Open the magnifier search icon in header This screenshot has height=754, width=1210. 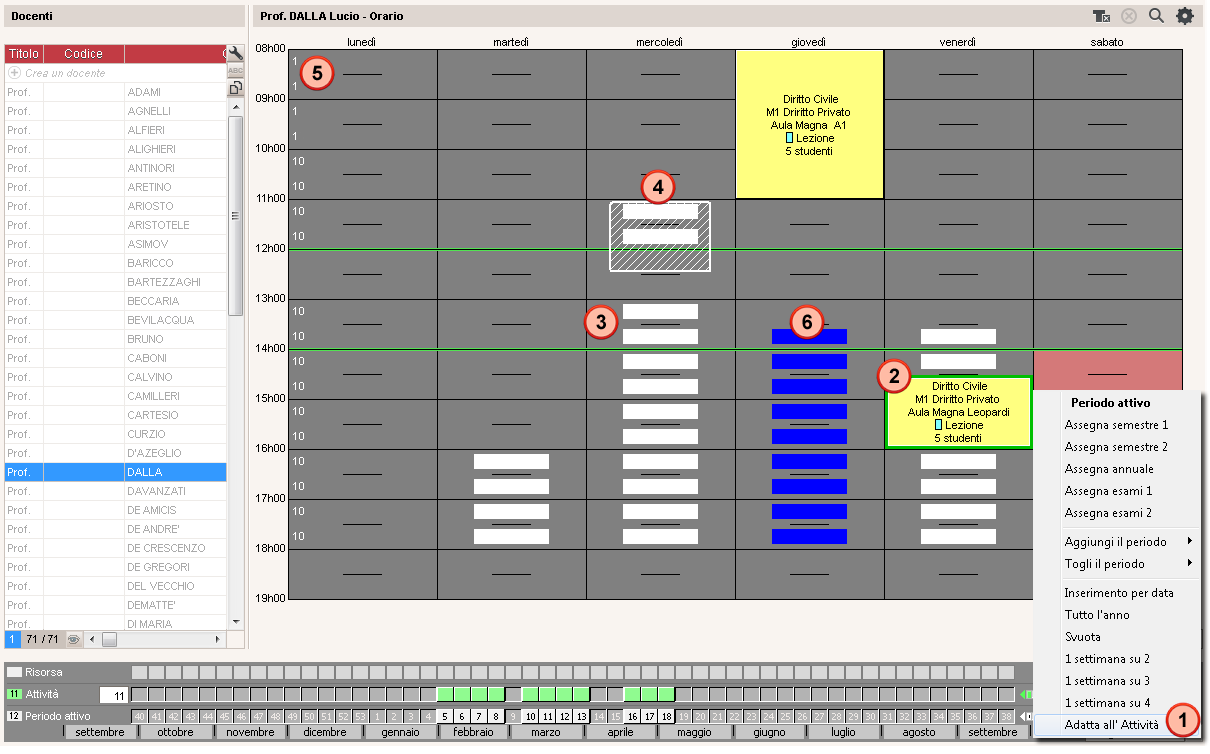(x=1157, y=16)
